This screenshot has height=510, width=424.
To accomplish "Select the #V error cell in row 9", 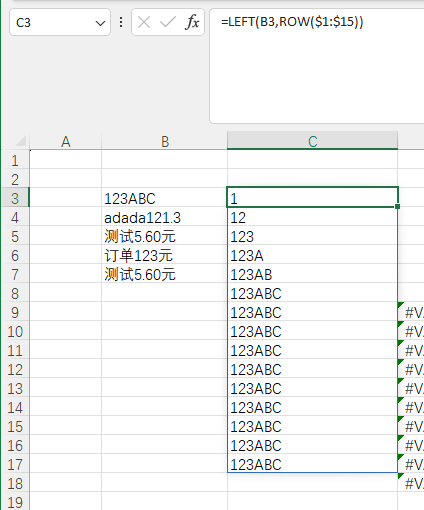I will [411, 313].
